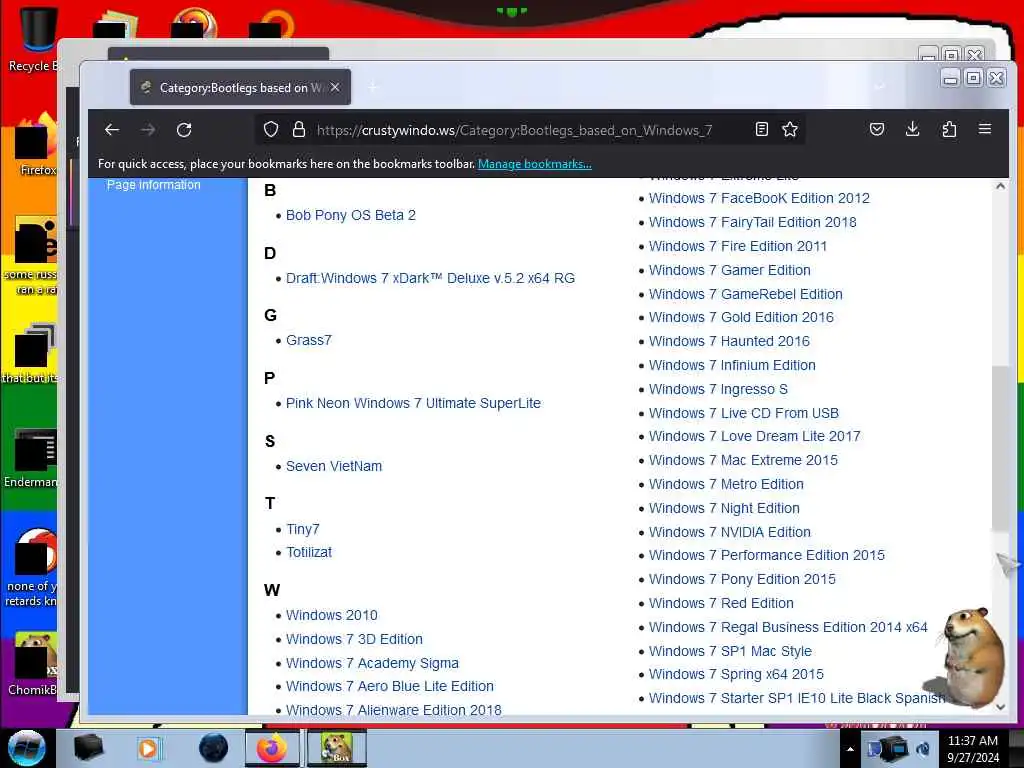1024x768 pixels.
Task: Open Windows 7 Haunted 2016 link
Action: pyautogui.click(x=729, y=342)
